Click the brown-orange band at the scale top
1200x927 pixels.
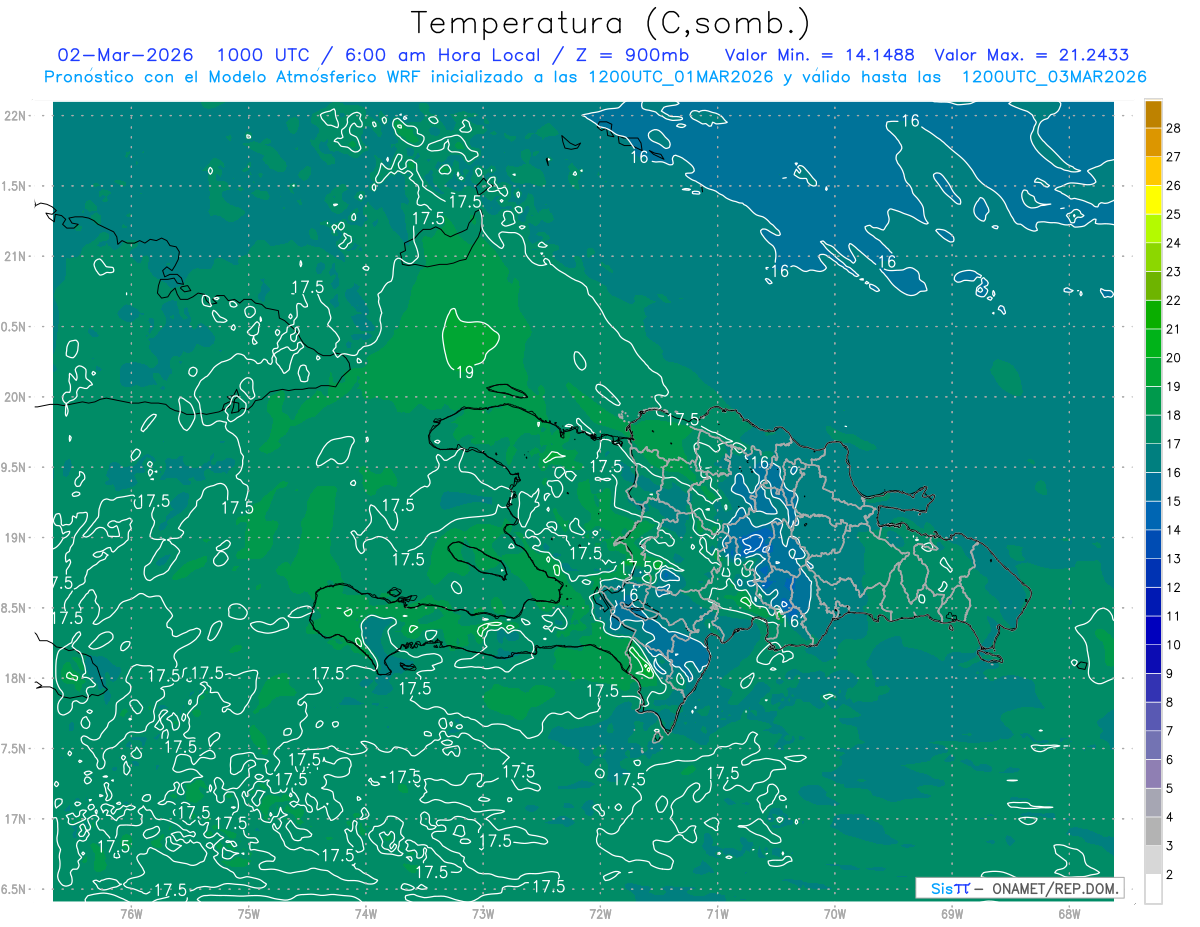click(x=1153, y=113)
